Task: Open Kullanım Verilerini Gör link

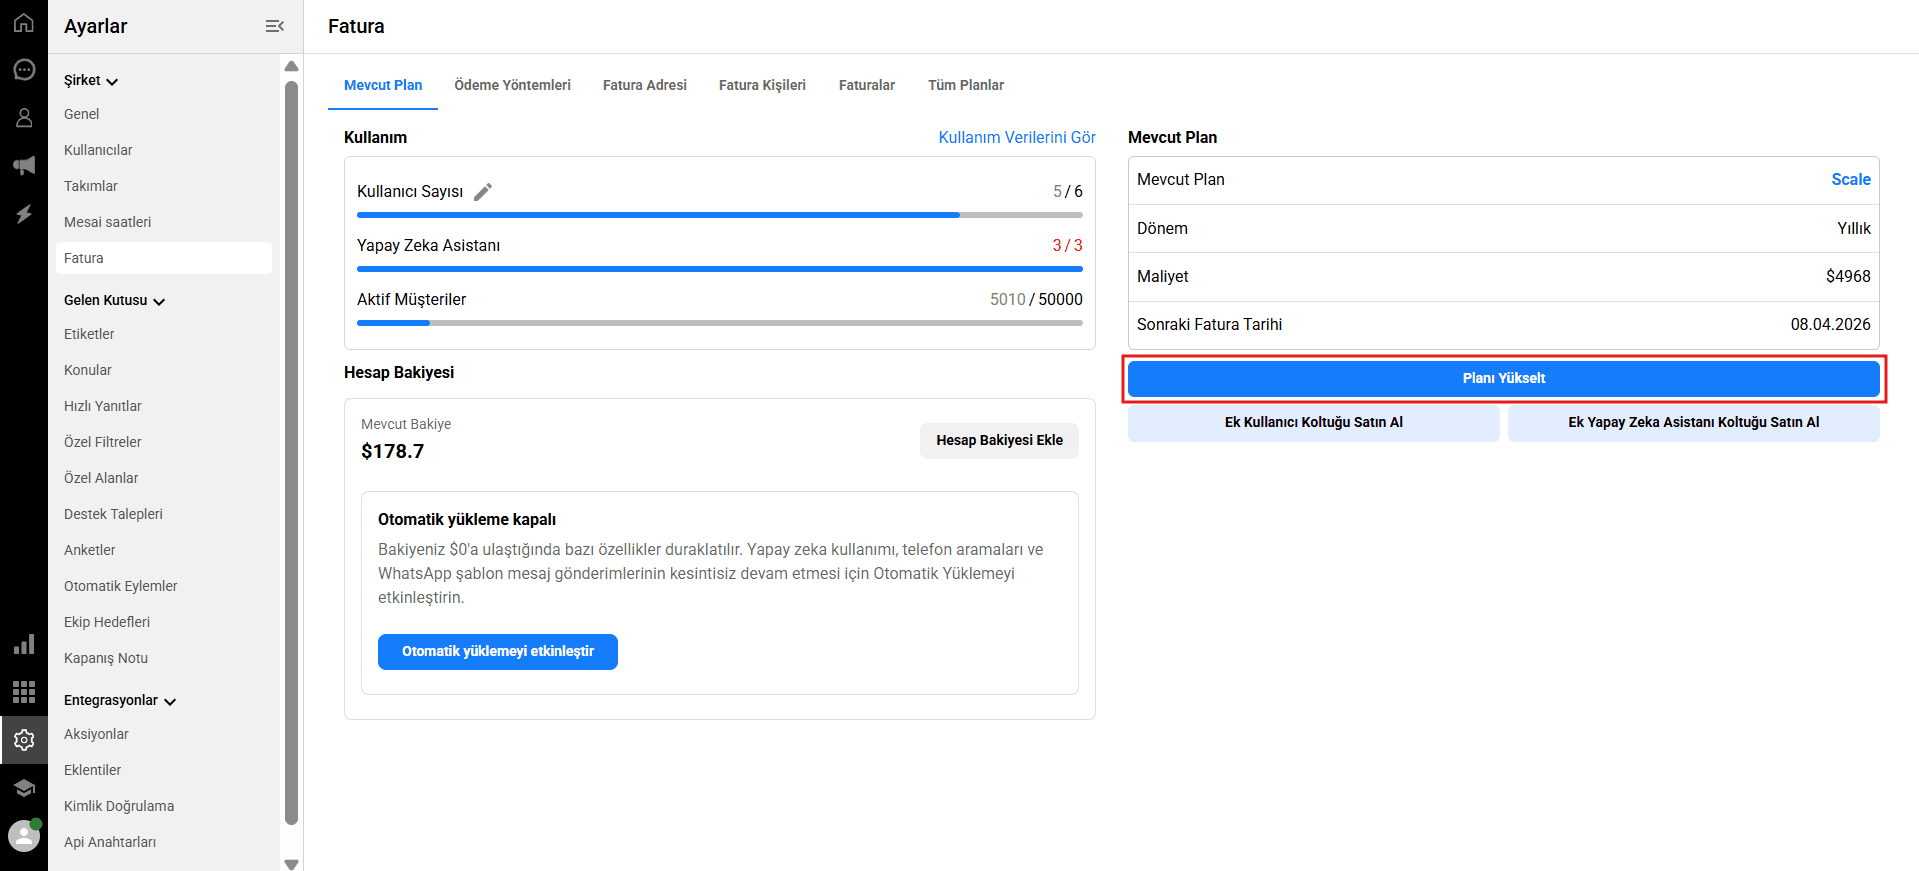Action: [x=1017, y=137]
